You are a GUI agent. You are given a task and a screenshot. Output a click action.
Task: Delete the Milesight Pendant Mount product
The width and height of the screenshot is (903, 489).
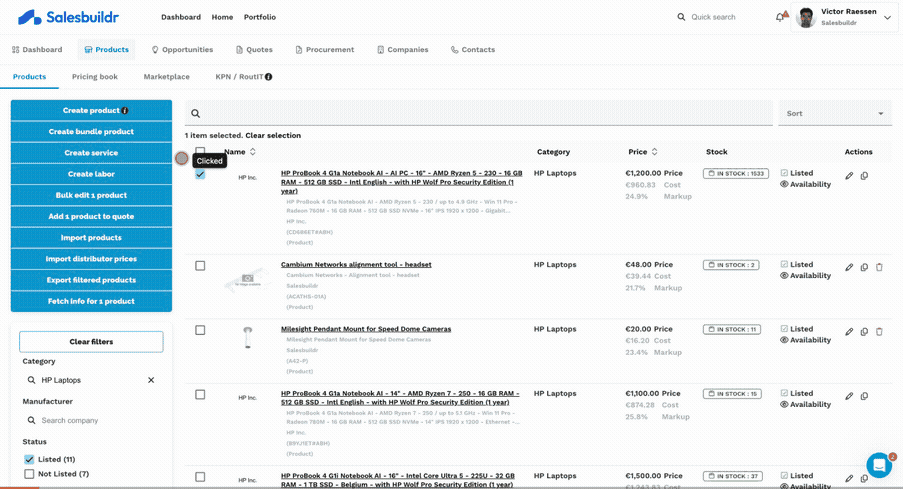click(x=879, y=332)
